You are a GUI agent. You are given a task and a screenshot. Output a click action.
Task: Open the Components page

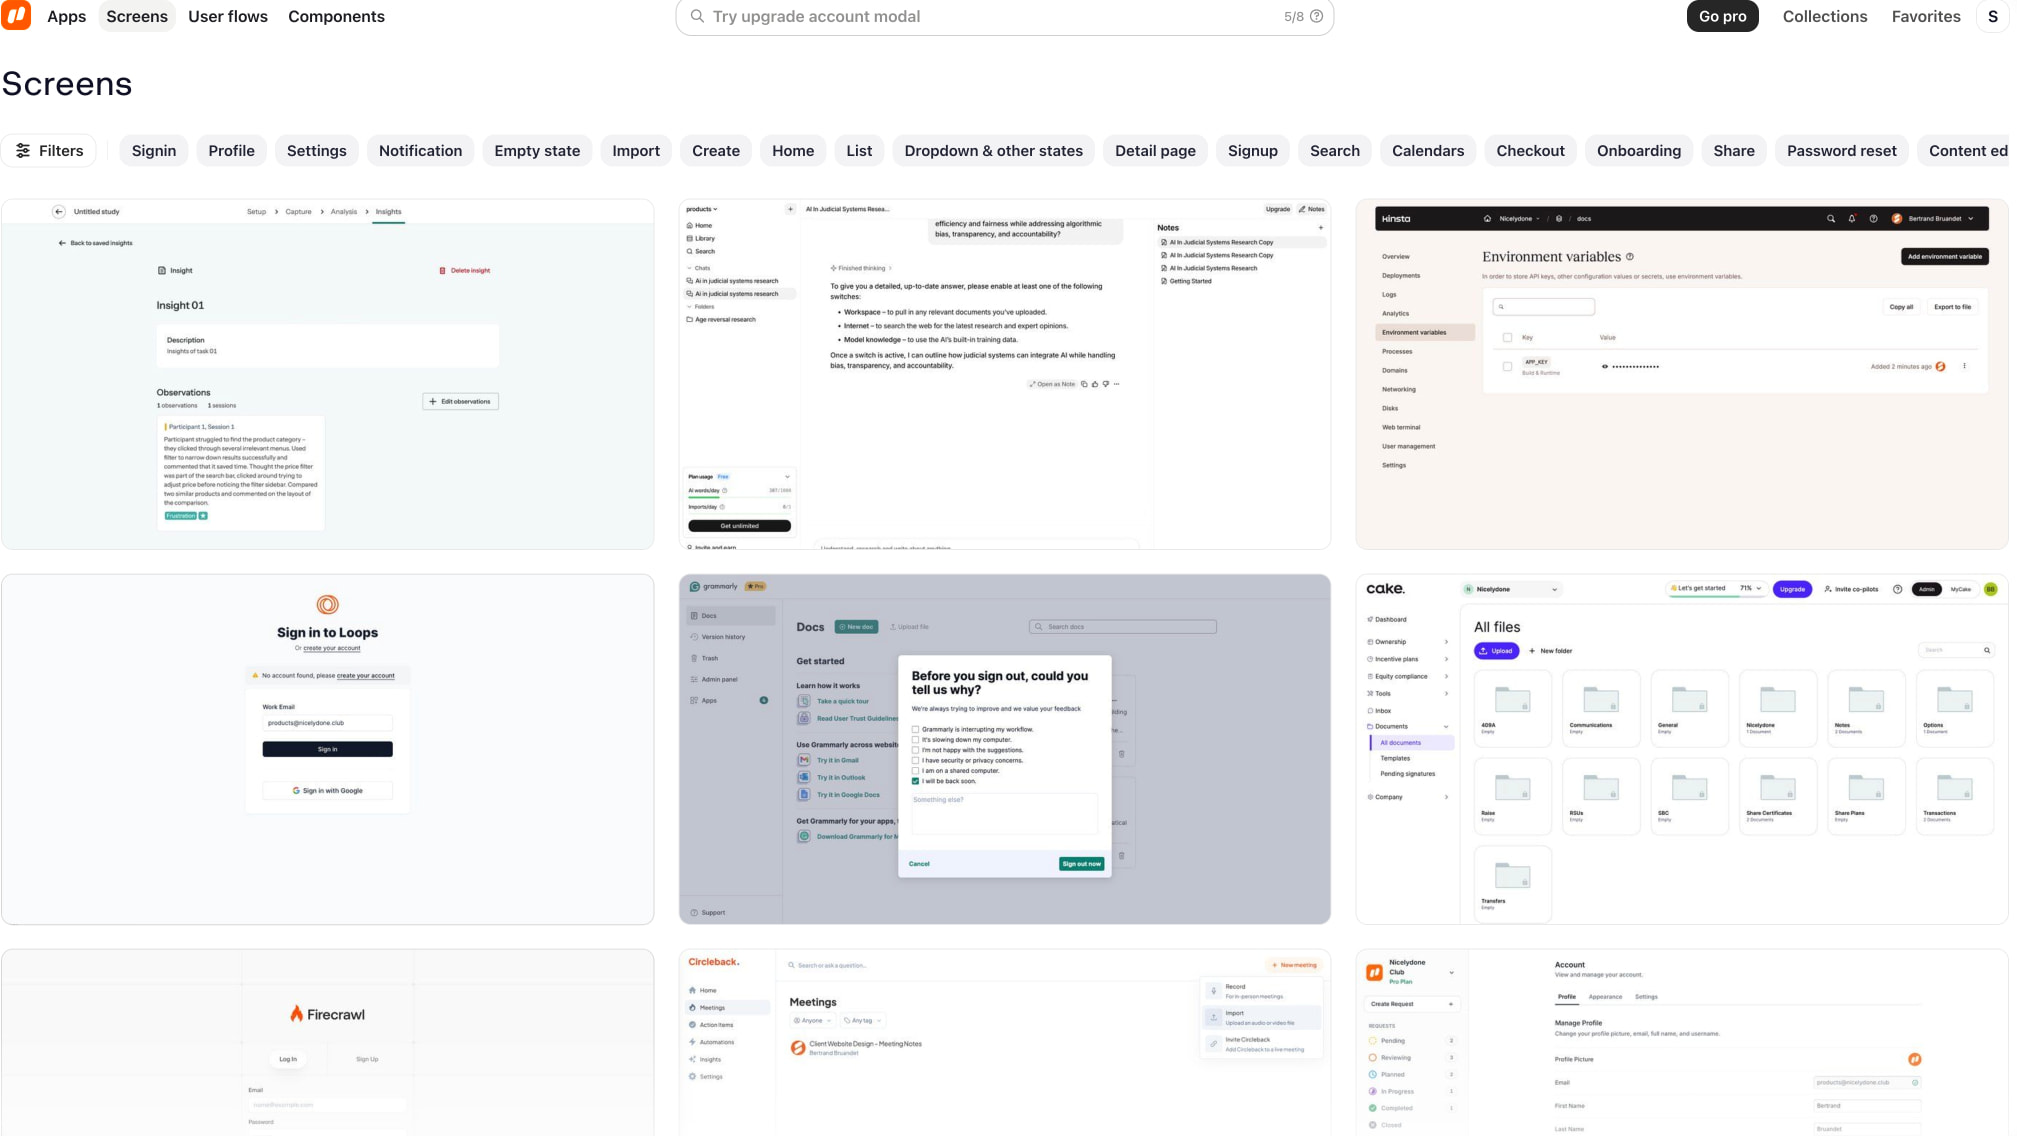[336, 16]
